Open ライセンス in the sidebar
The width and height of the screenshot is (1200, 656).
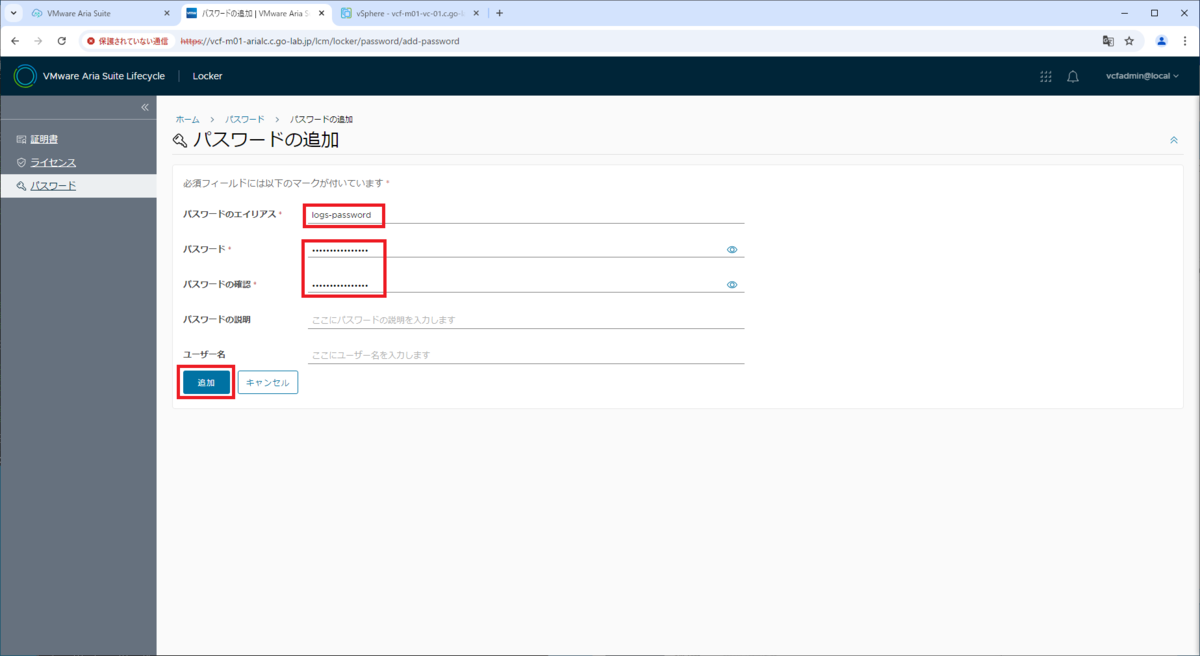(53, 162)
